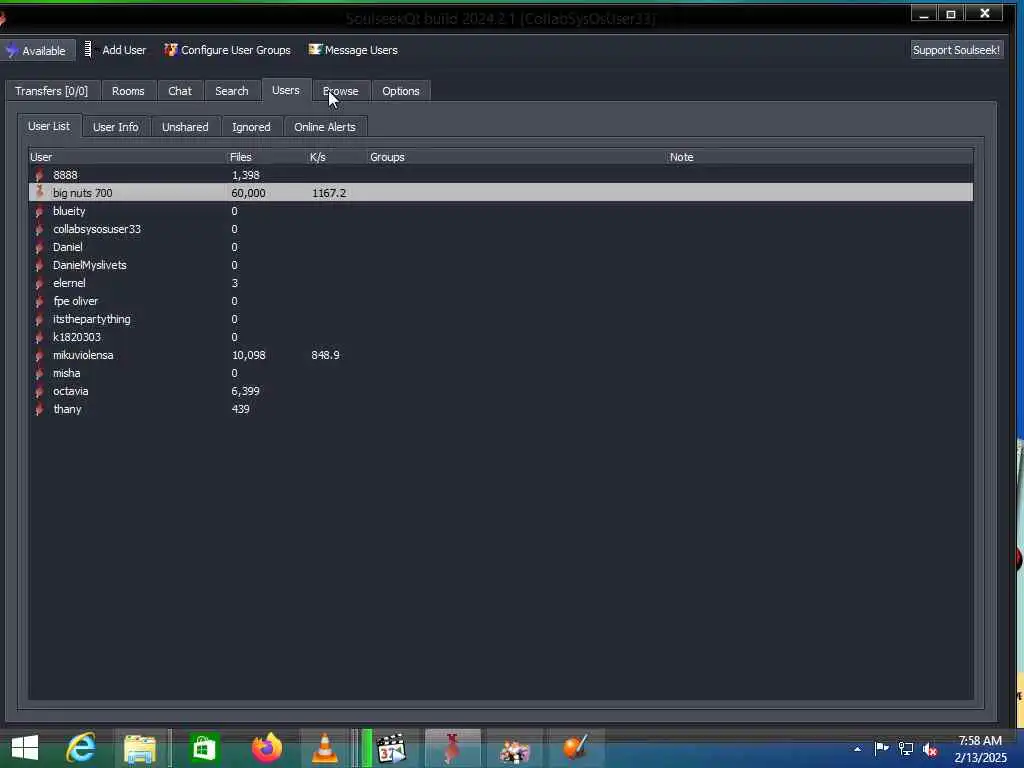This screenshot has width=1024, height=768.
Task: Select user name blueity
Action: click(69, 211)
